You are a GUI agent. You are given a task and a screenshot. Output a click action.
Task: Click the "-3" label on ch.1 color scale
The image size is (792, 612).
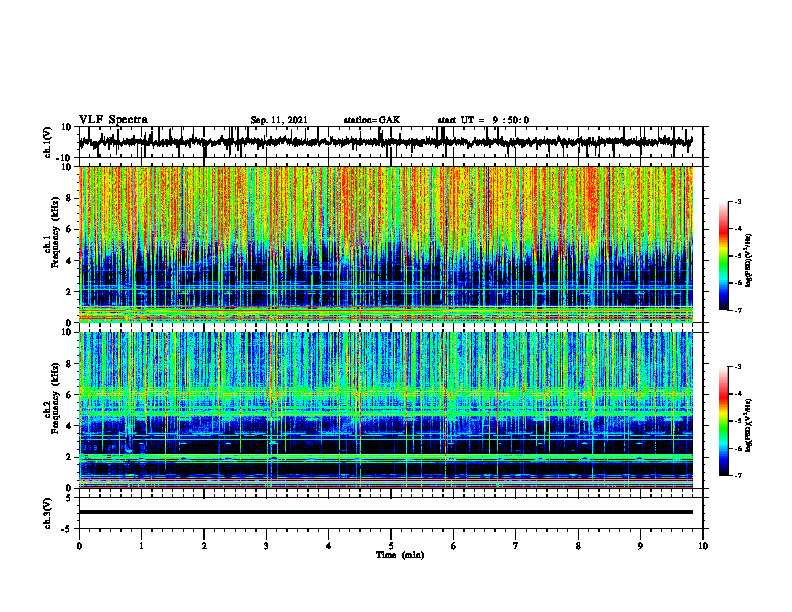point(738,201)
